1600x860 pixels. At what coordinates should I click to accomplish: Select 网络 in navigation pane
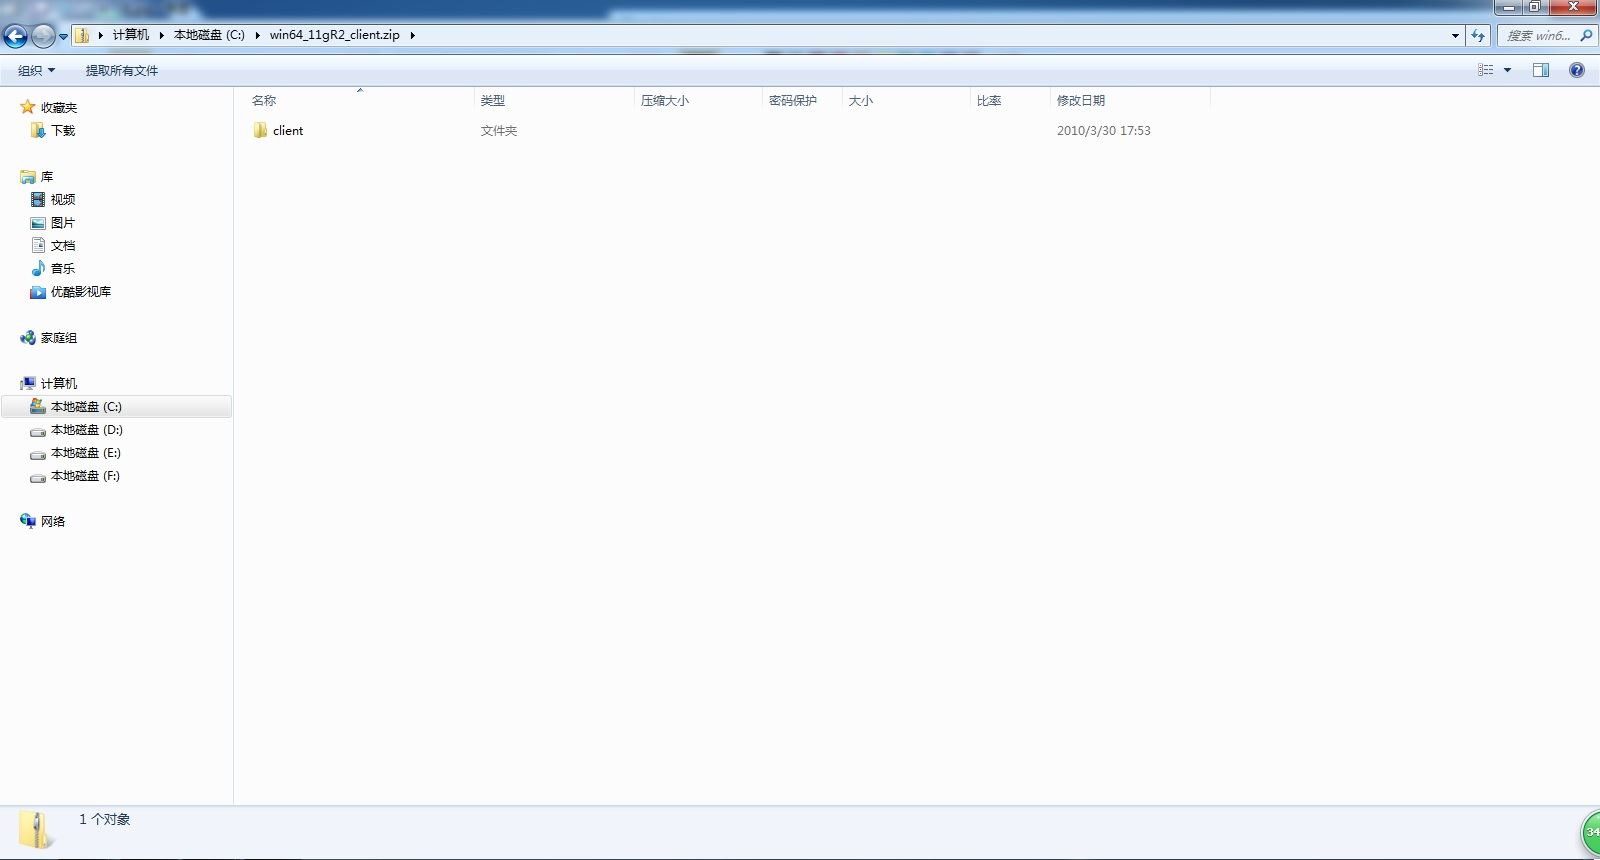(x=53, y=521)
